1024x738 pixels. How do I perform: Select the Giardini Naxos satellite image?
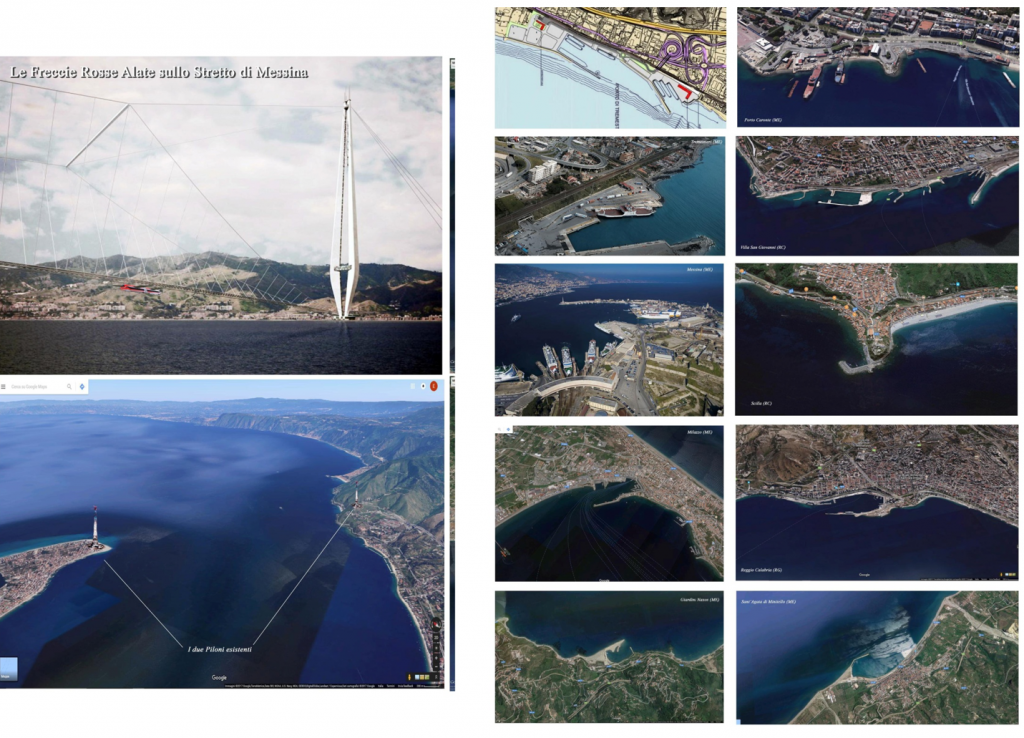tap(608, 656)
